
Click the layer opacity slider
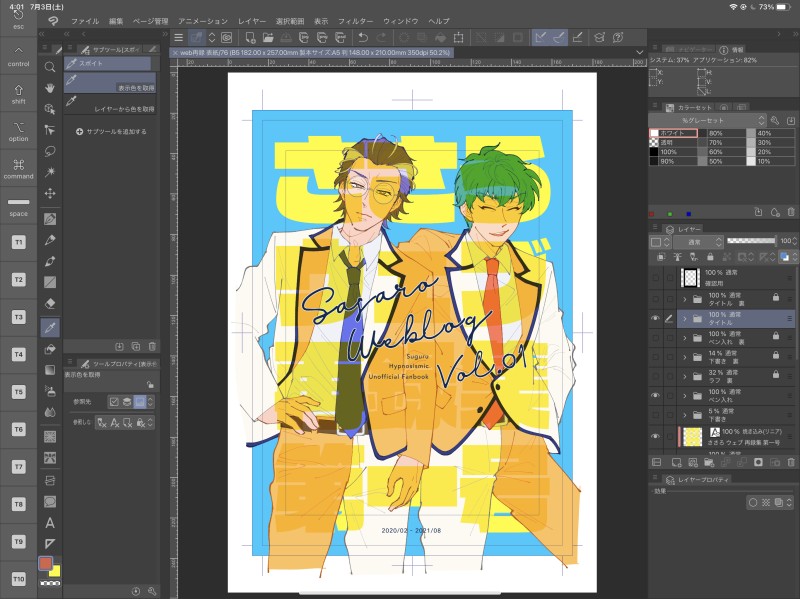[751, 241]
